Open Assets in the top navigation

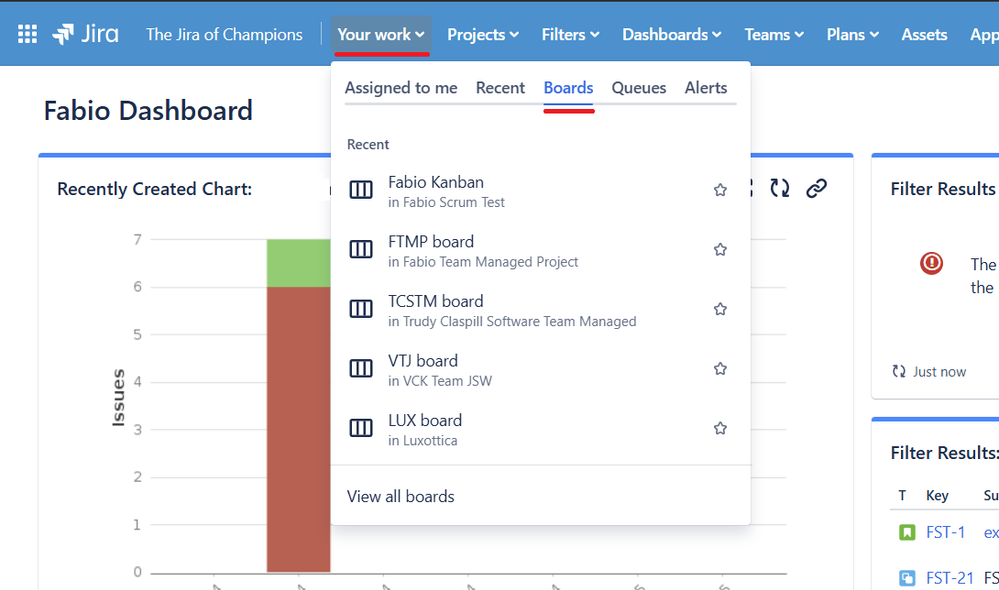(924, 34)
